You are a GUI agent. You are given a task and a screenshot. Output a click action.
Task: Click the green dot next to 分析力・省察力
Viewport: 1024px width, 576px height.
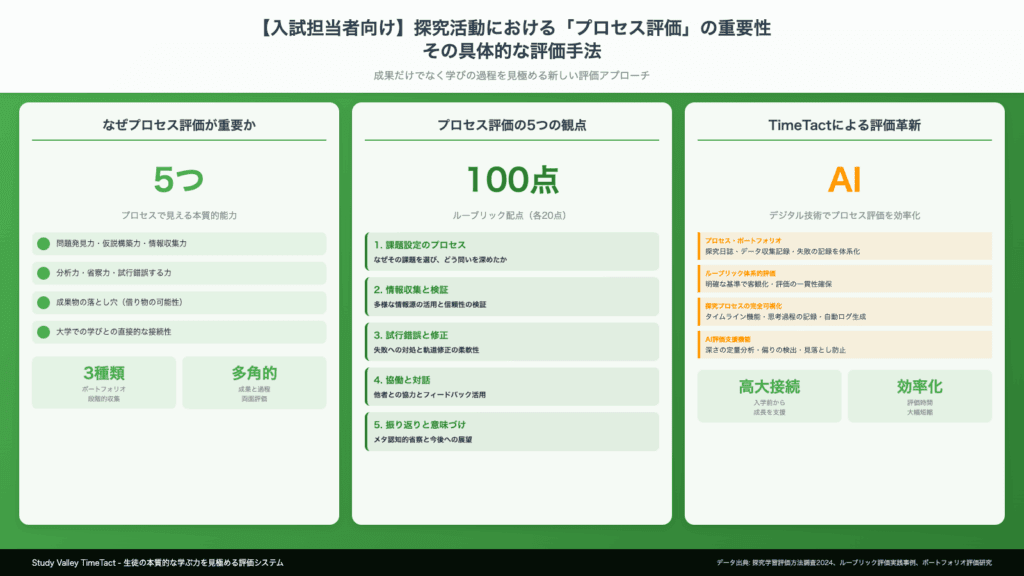43,273
